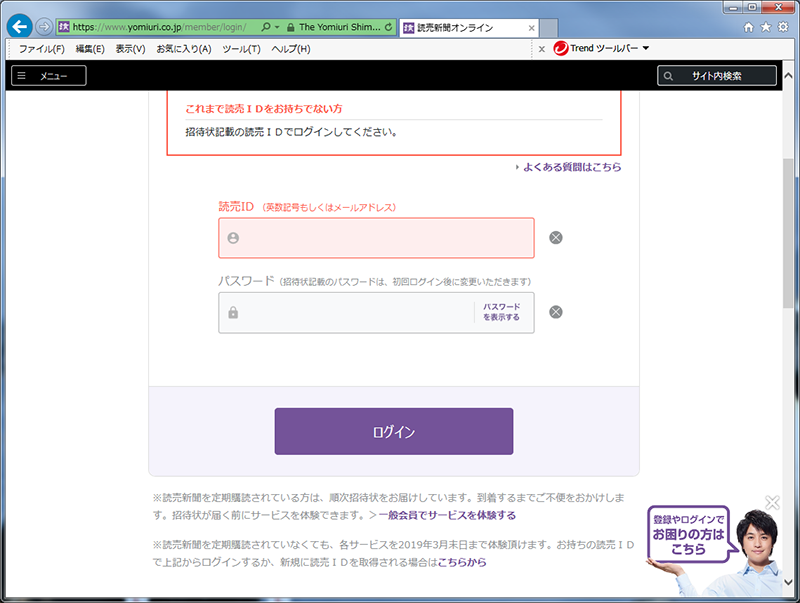Close the Trend toolbar with its X
The width and height of the screenshot is (800, 603).
542,49
